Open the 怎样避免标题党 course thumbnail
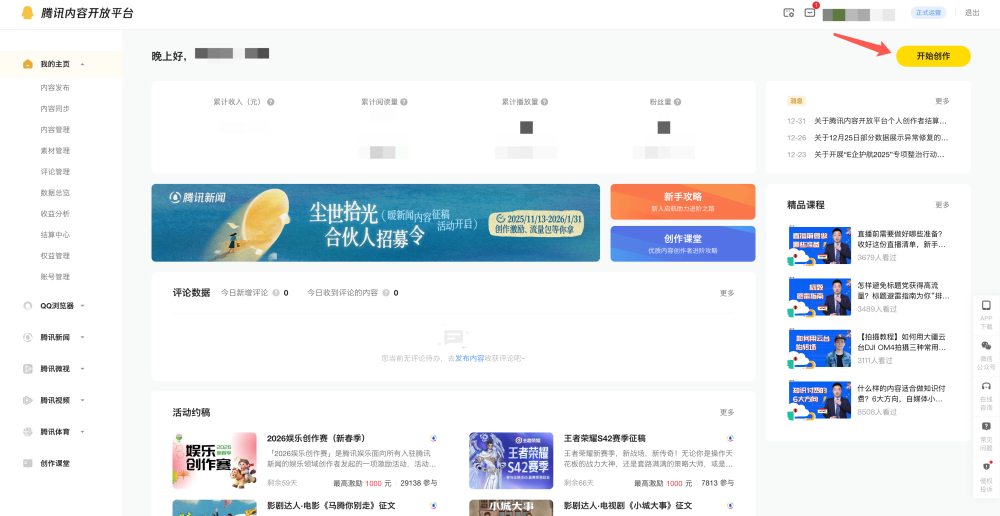The height and width of the screenshot is (516, 1000). [819, 297]
